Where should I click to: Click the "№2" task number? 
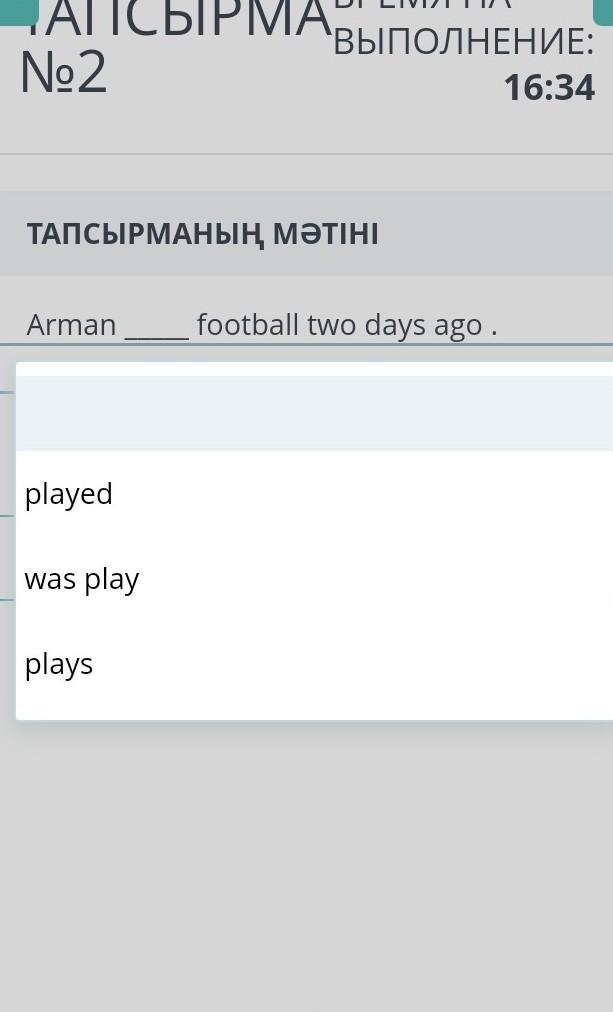click(63, 72)
